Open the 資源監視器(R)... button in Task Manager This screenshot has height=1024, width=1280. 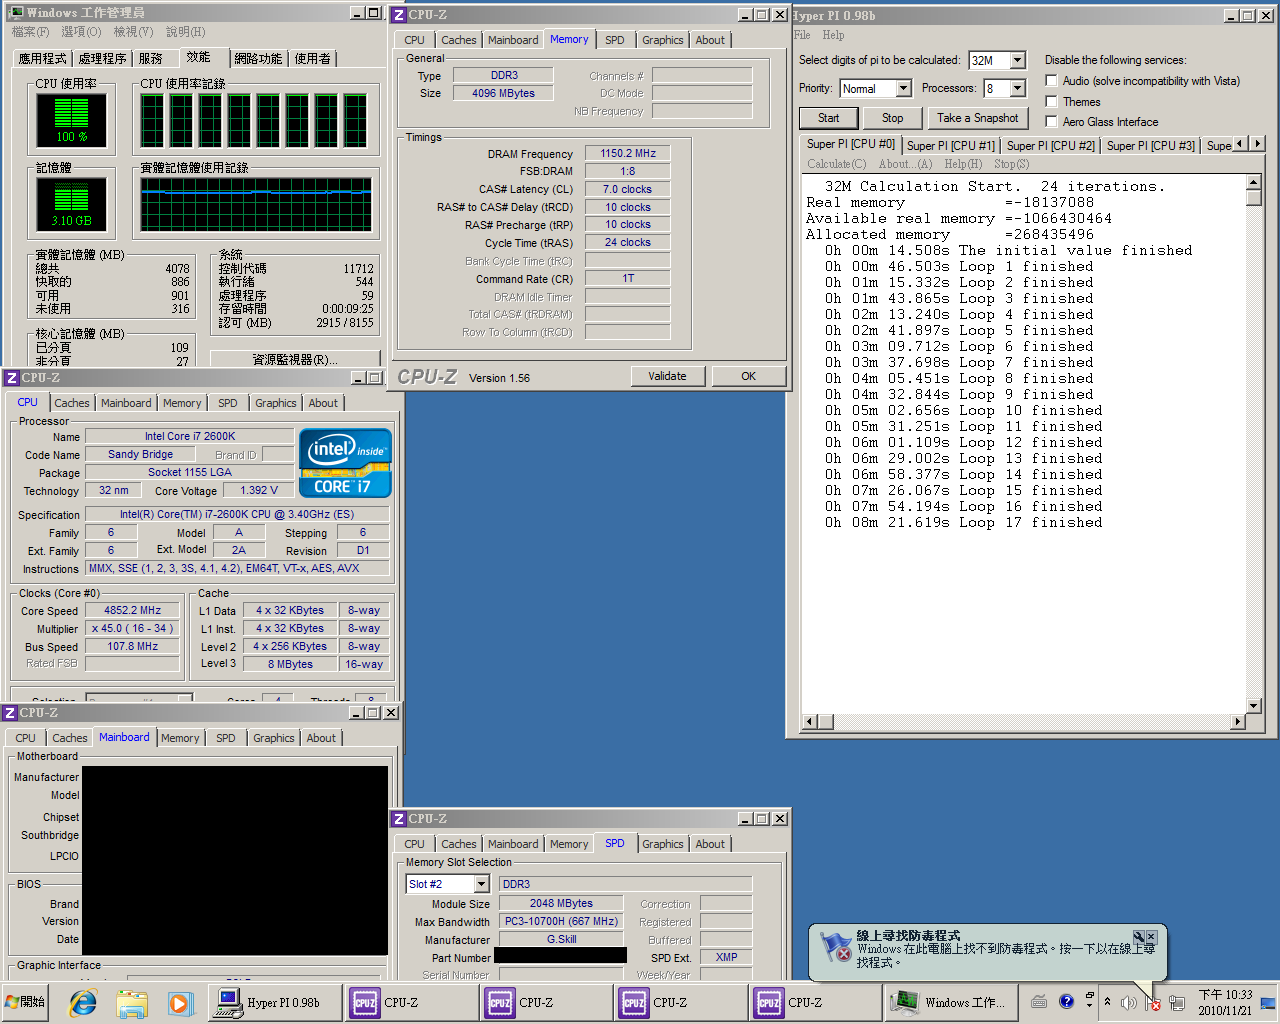[x=295, y=359]
